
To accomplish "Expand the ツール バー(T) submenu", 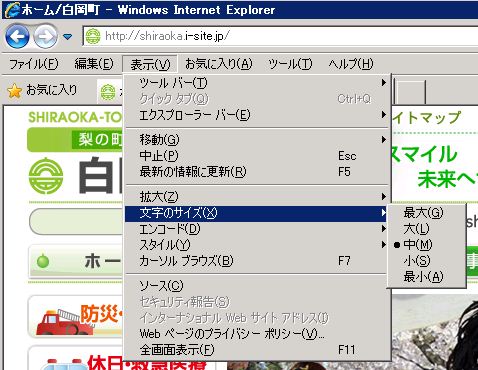I will (x=257, y=83).
